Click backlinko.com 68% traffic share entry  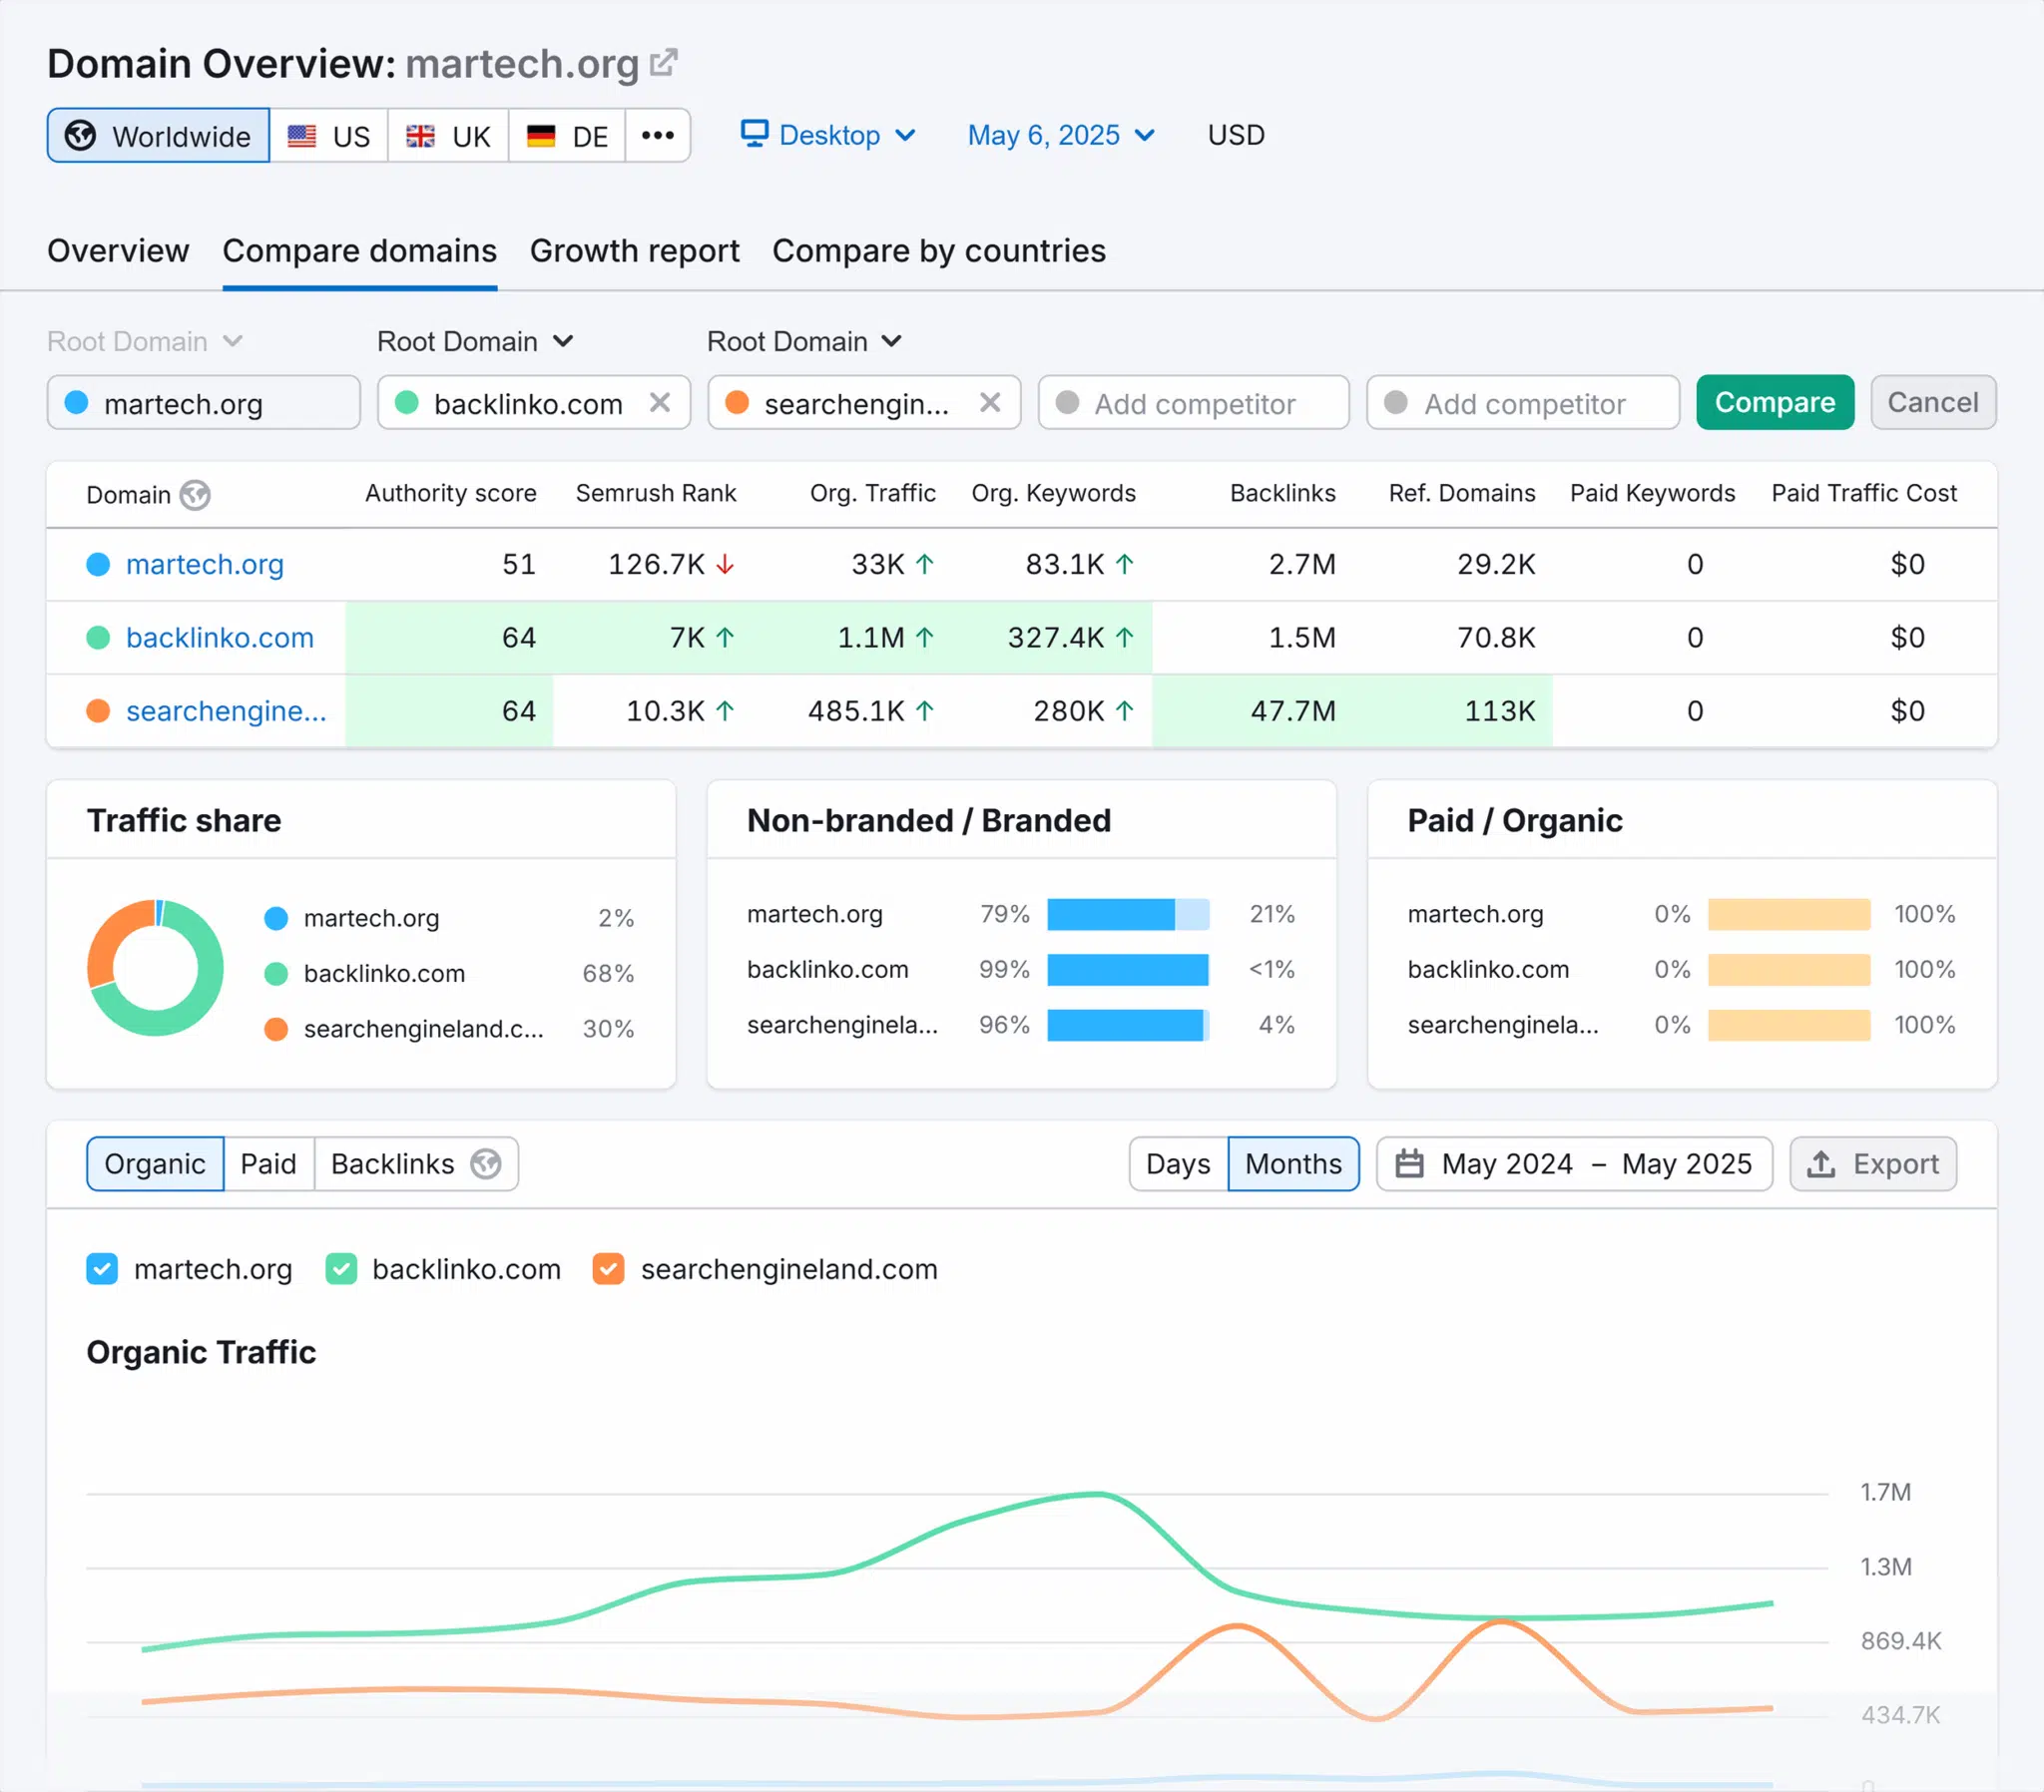coord(449,974)
